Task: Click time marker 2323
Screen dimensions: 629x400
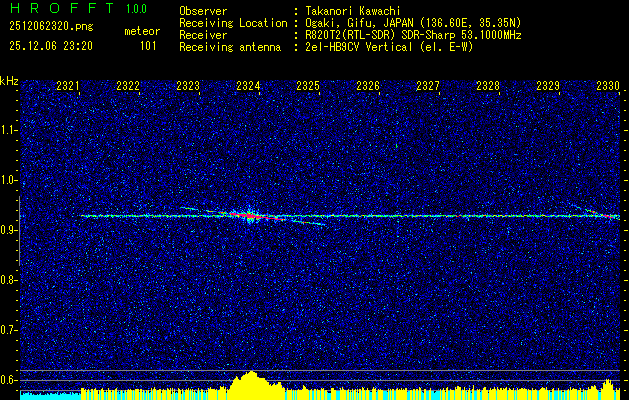Action: 188,86
